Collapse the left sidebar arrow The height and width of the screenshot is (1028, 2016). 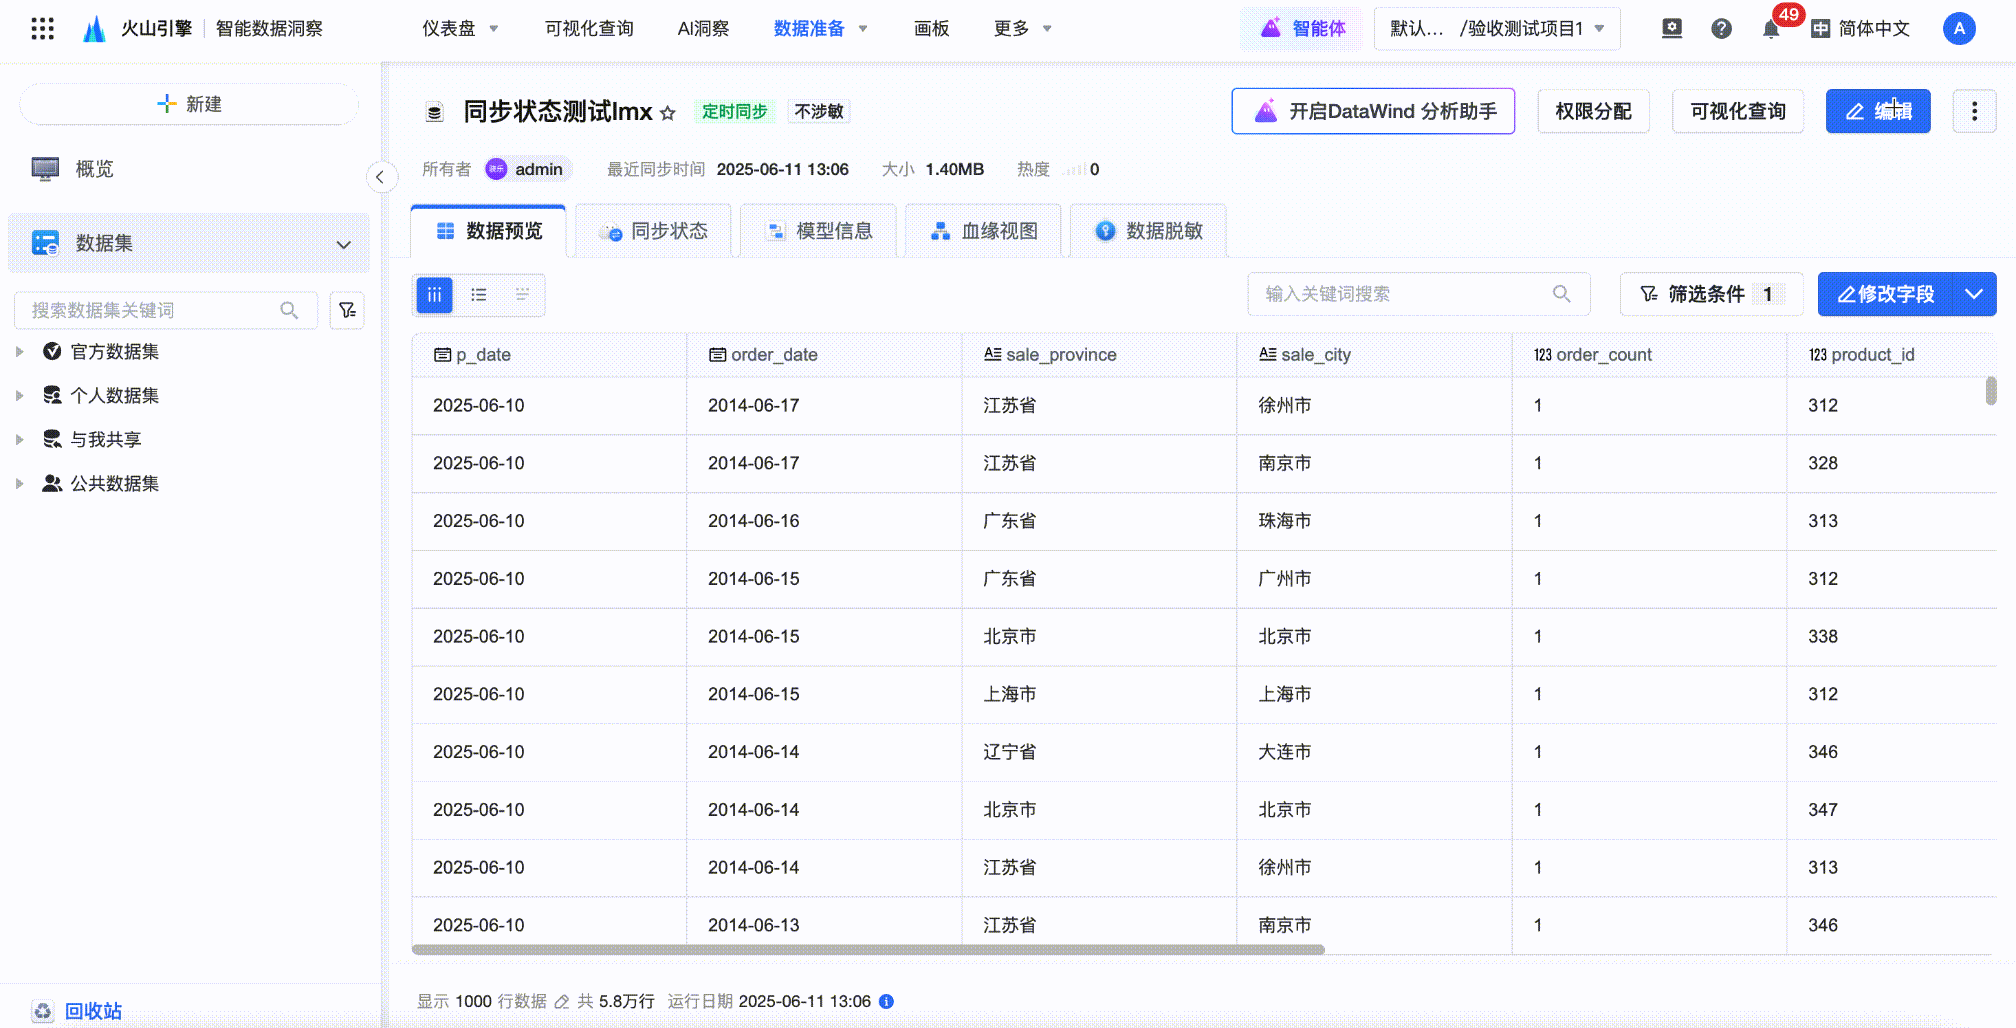[380, 177]
